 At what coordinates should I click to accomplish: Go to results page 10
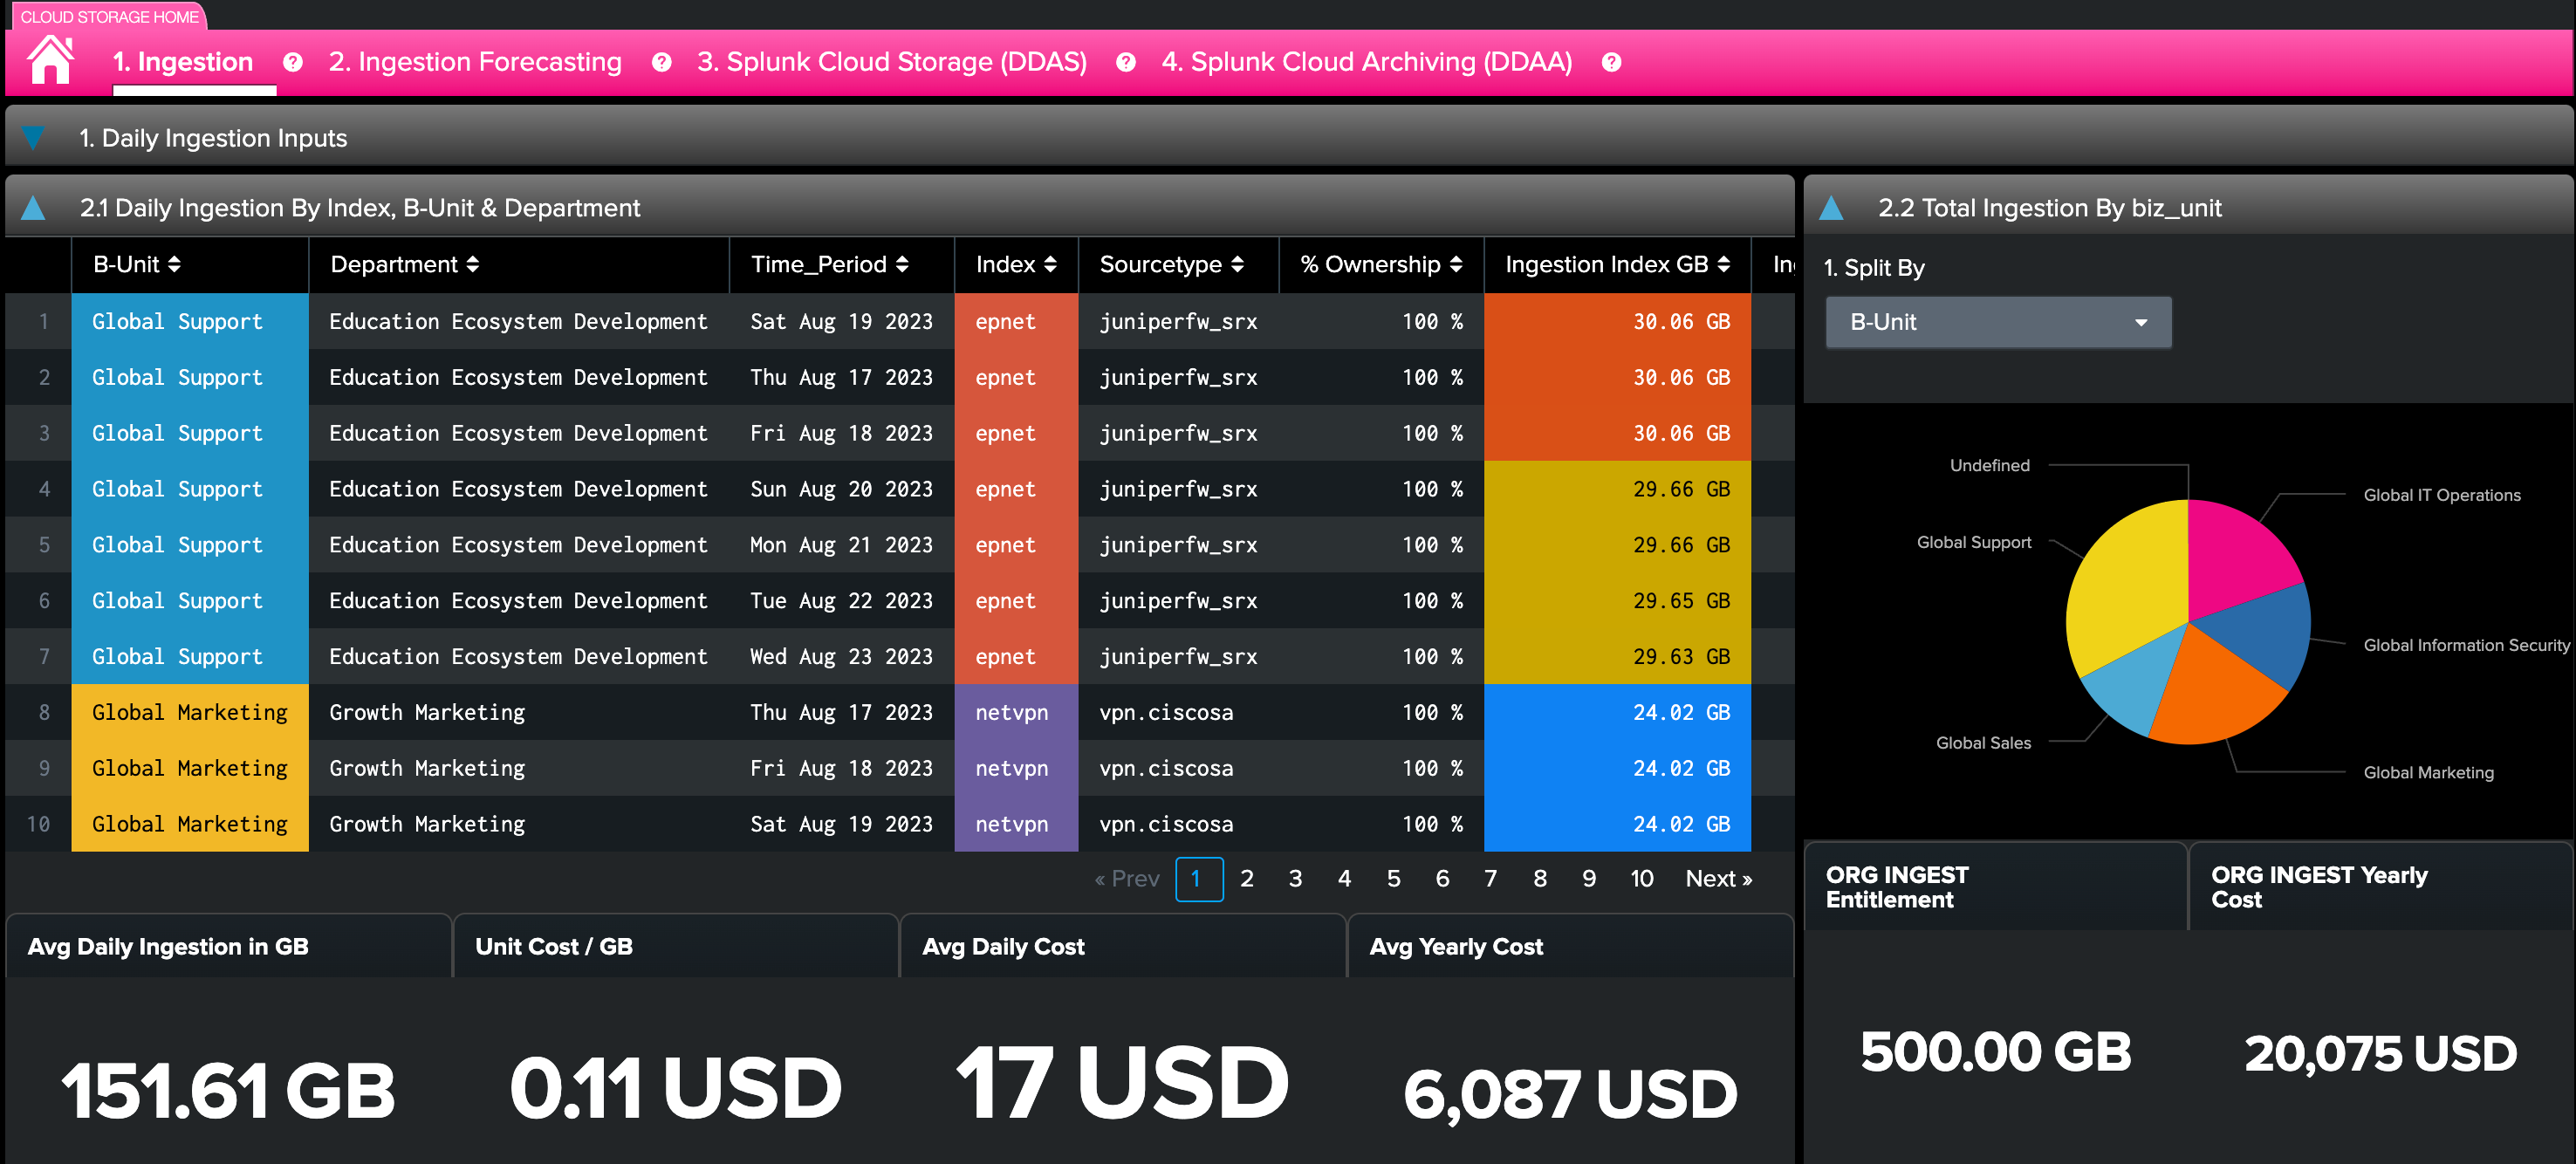pos(1641,878)
